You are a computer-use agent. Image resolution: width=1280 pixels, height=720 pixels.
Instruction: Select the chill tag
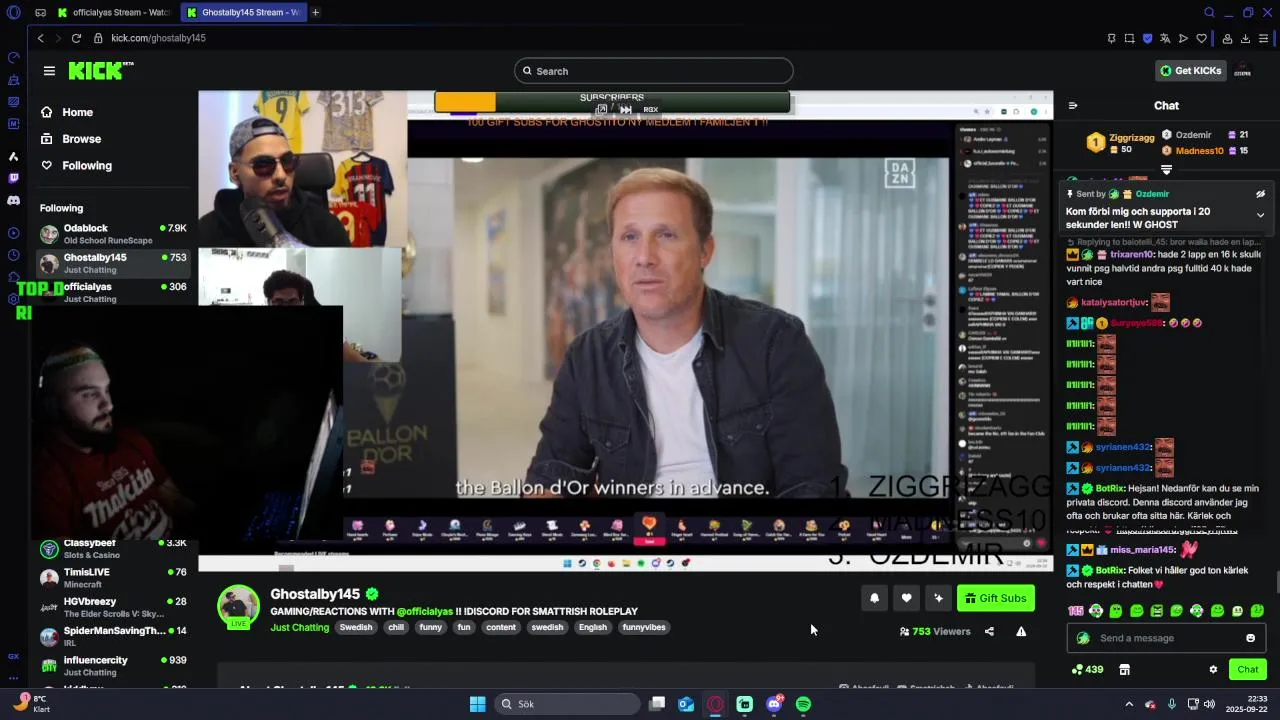(x=396, y=627)
